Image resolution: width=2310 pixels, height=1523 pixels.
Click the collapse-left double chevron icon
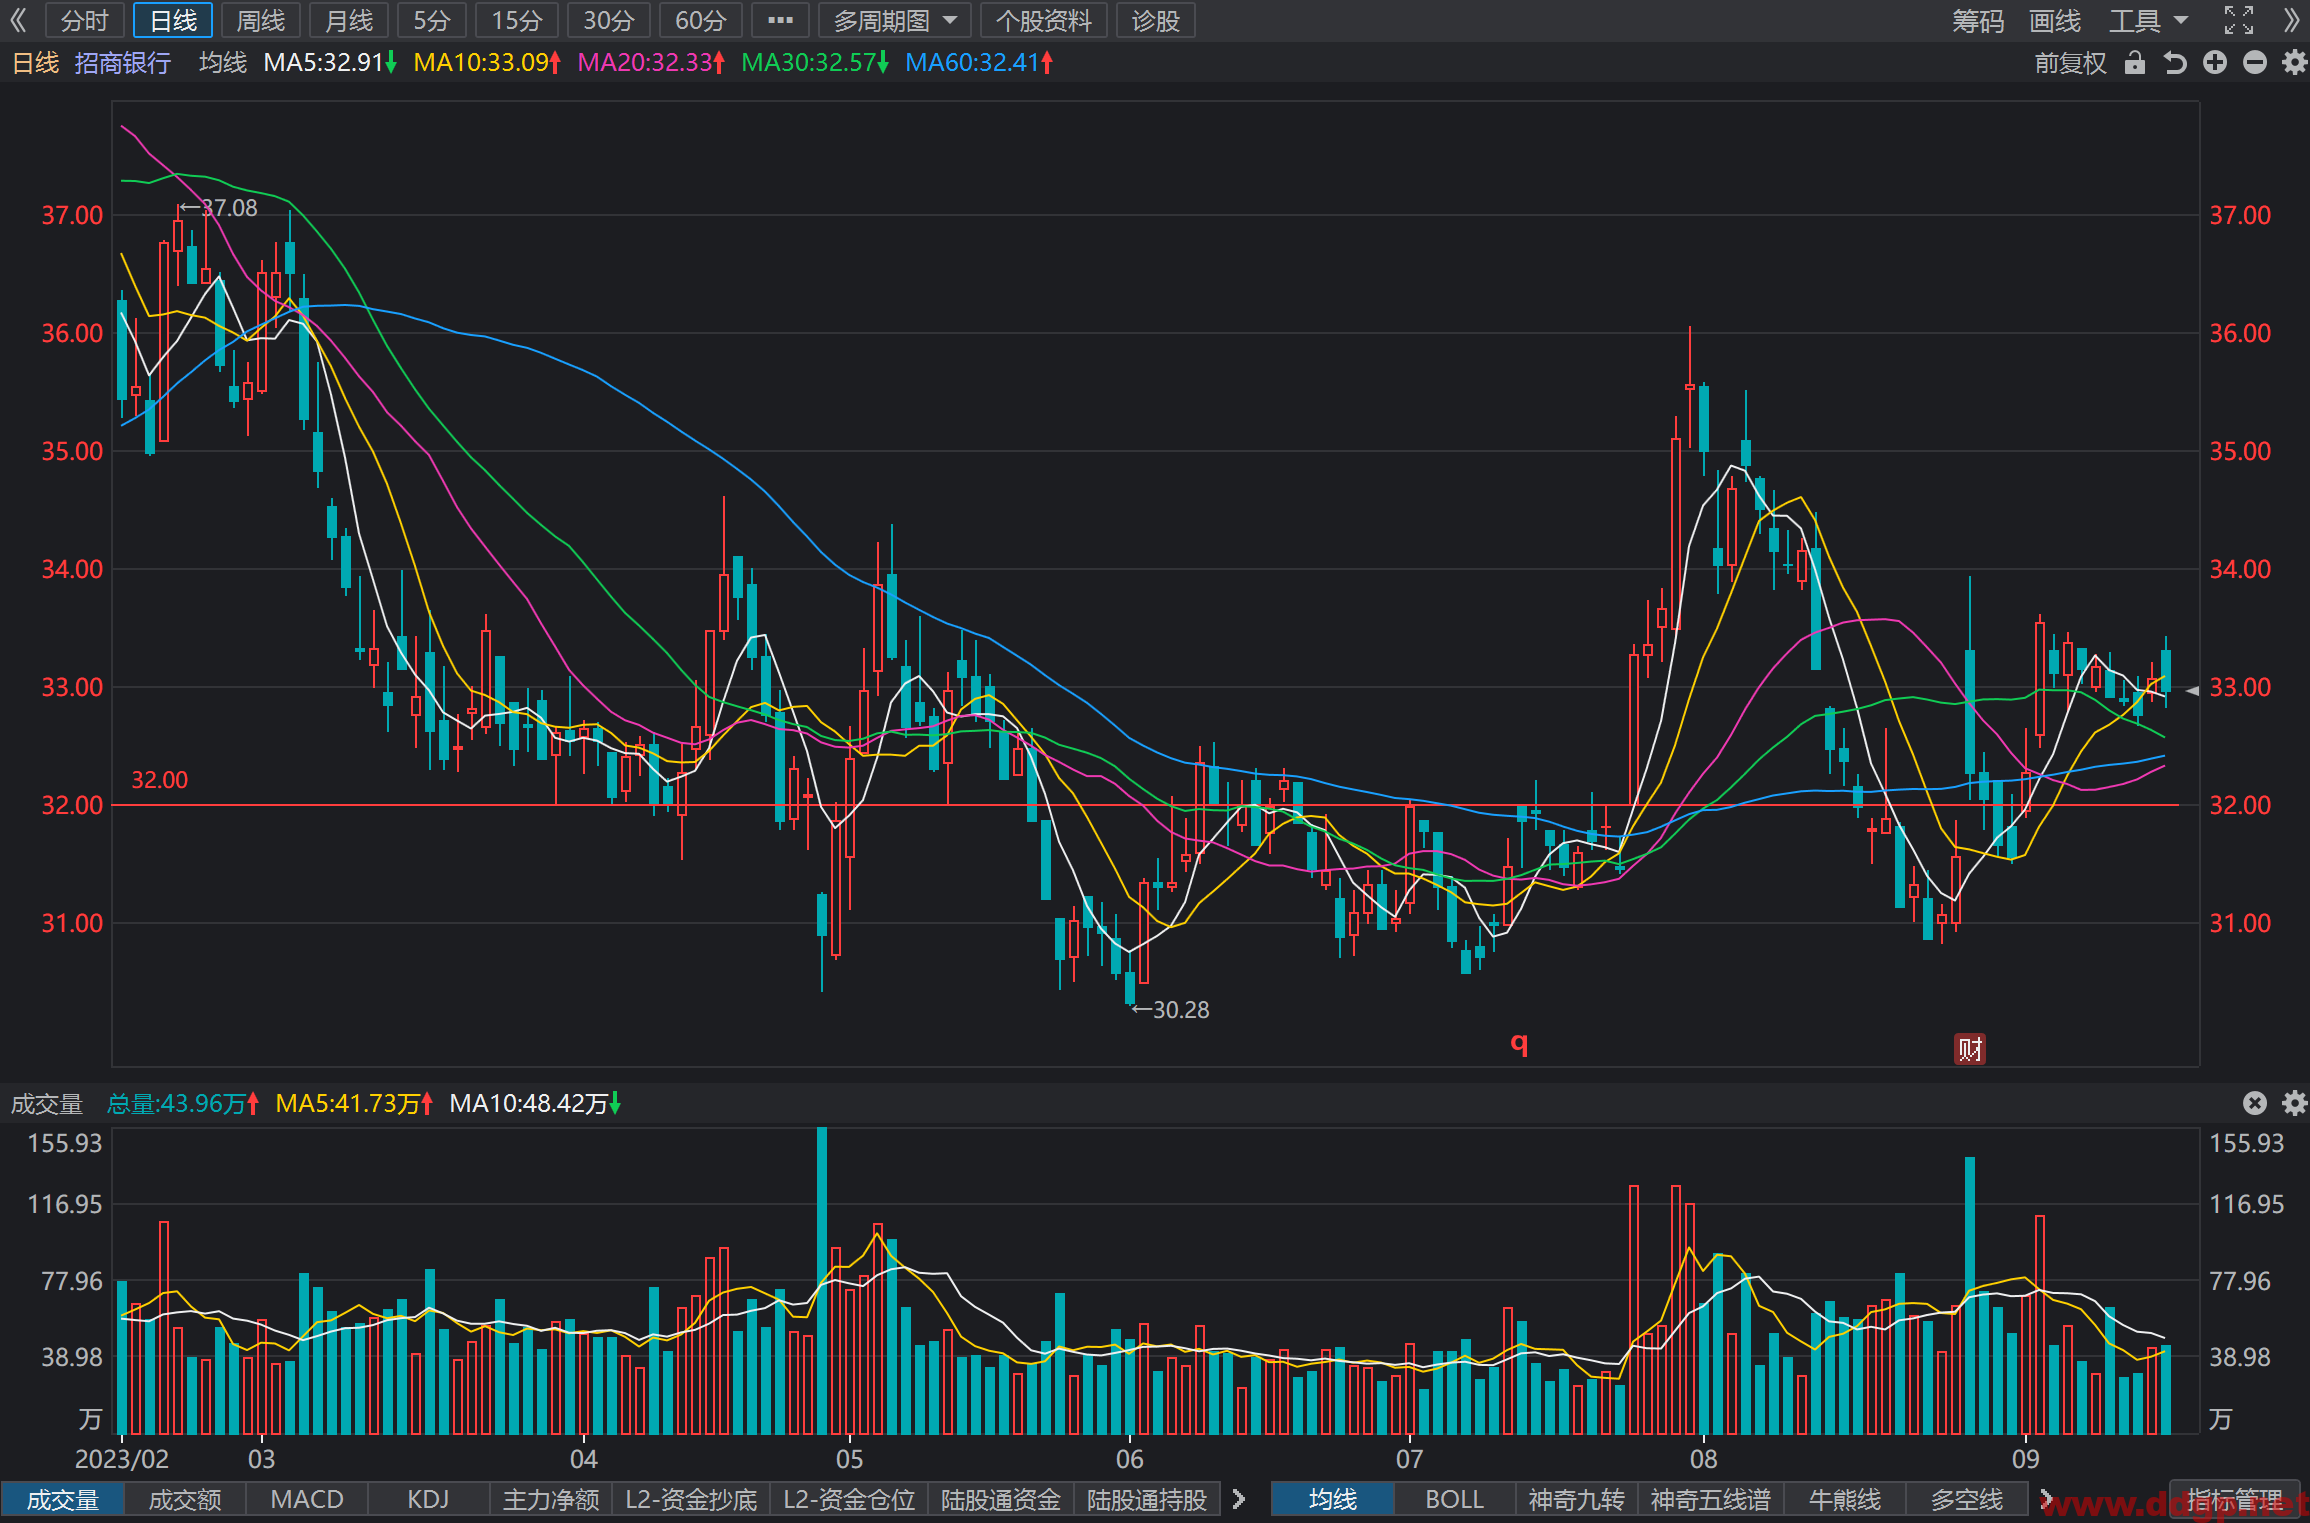[18, 20]
